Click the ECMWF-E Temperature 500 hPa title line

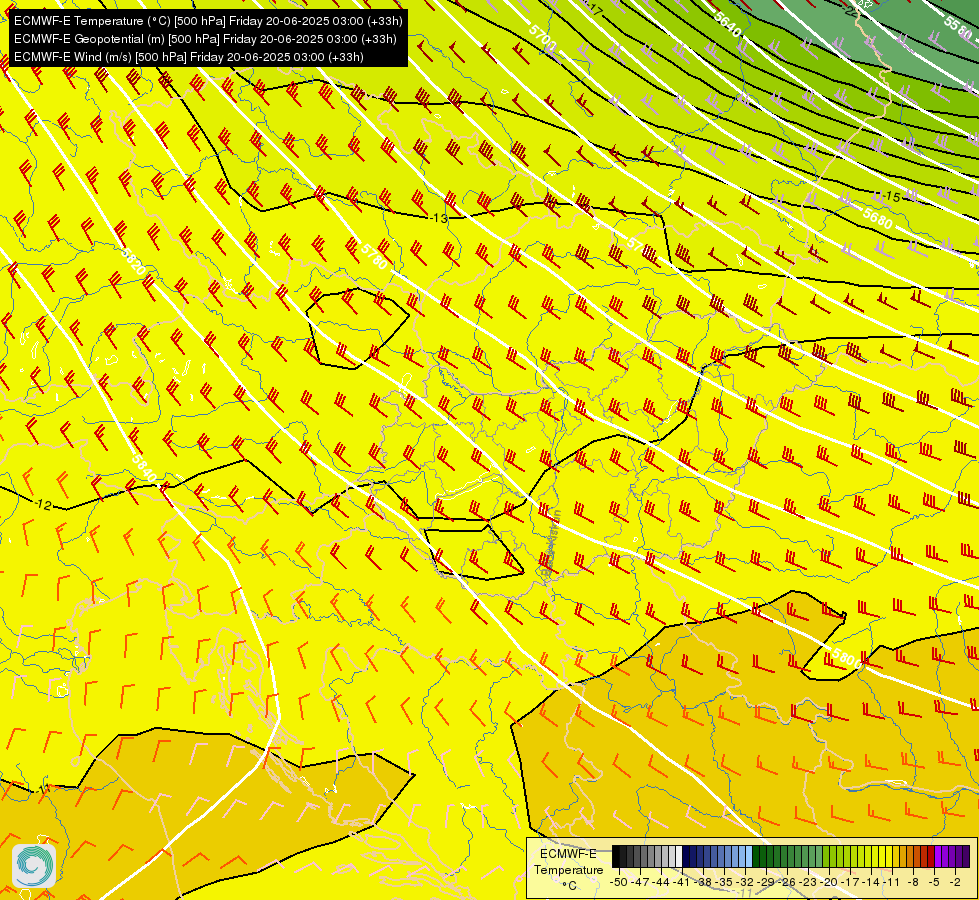click(208, 21)
